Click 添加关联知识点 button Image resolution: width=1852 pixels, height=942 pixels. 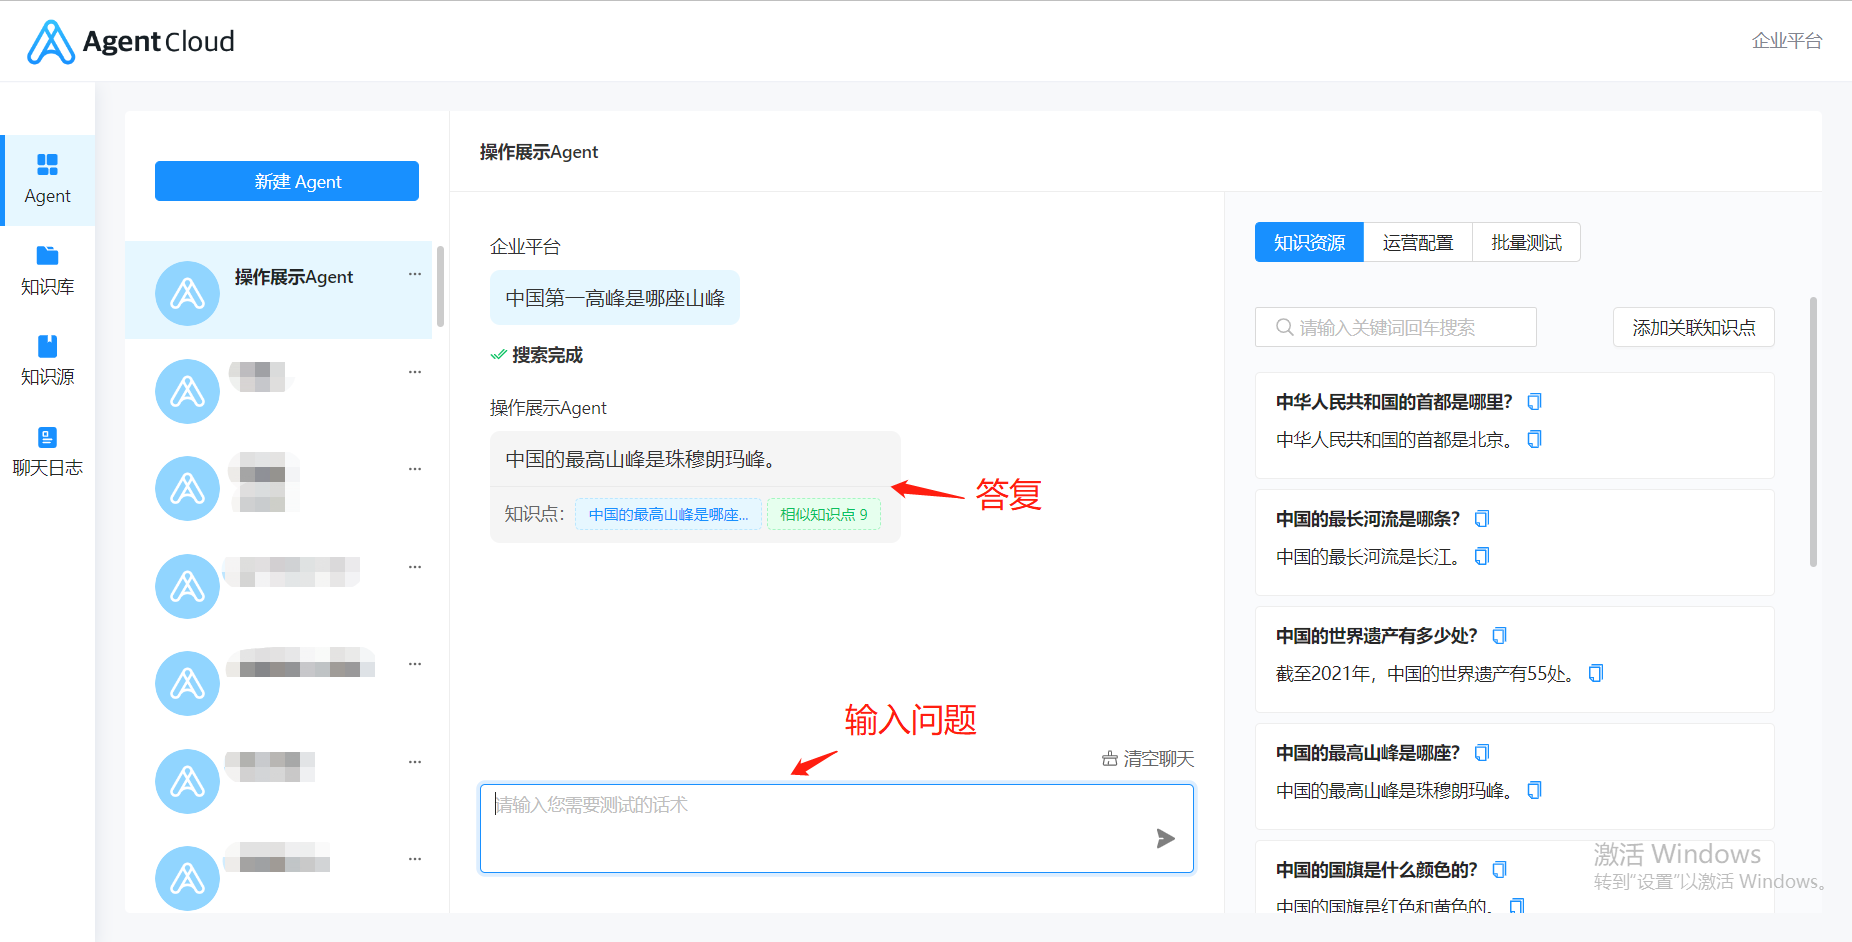coord(1693,327)
